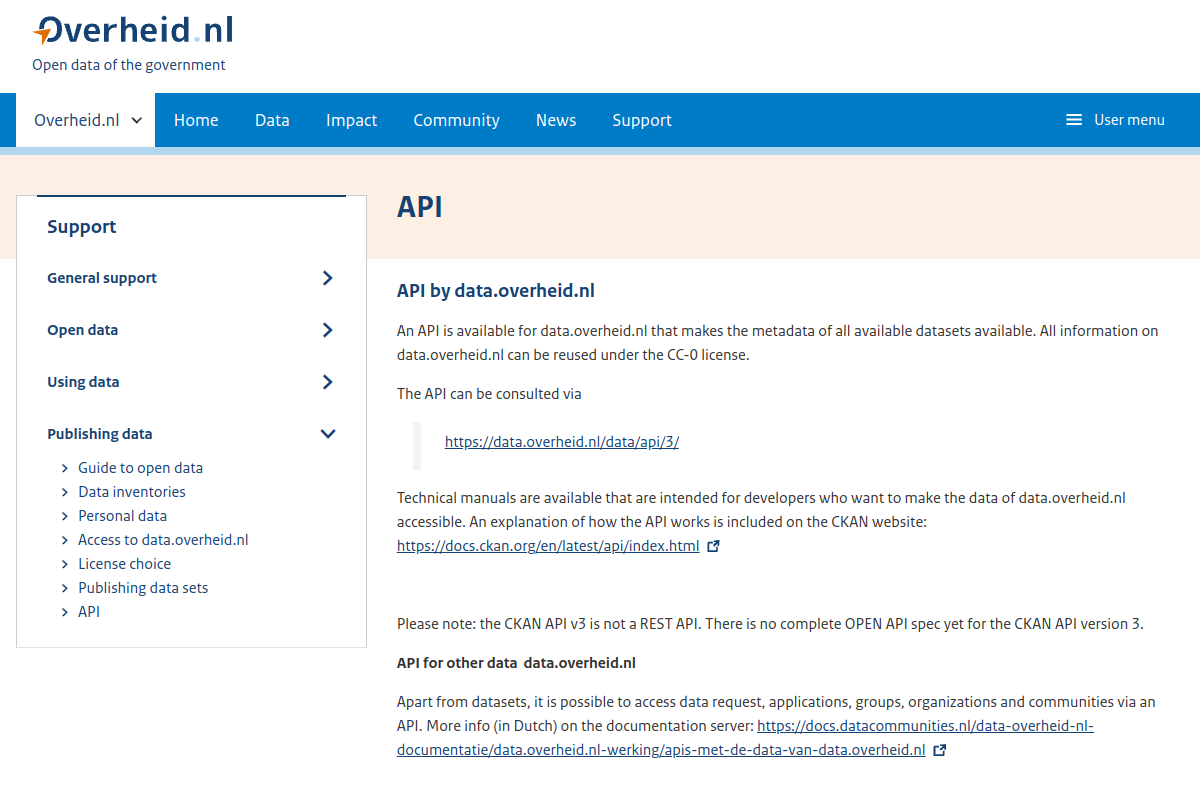Open the API sublink in sidebar
This screenshot has height=800, width=1200.
coord(89,612)
